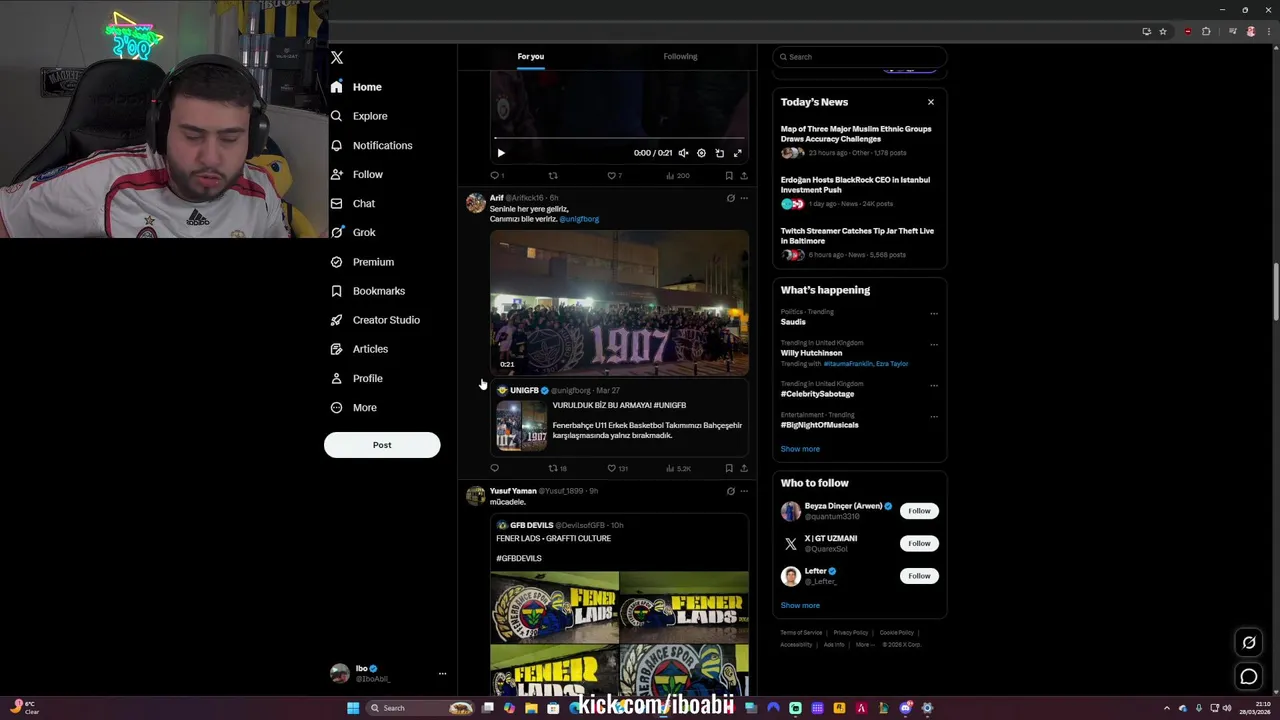Open options for the #CelebritySabotage trend

(934, 385)
